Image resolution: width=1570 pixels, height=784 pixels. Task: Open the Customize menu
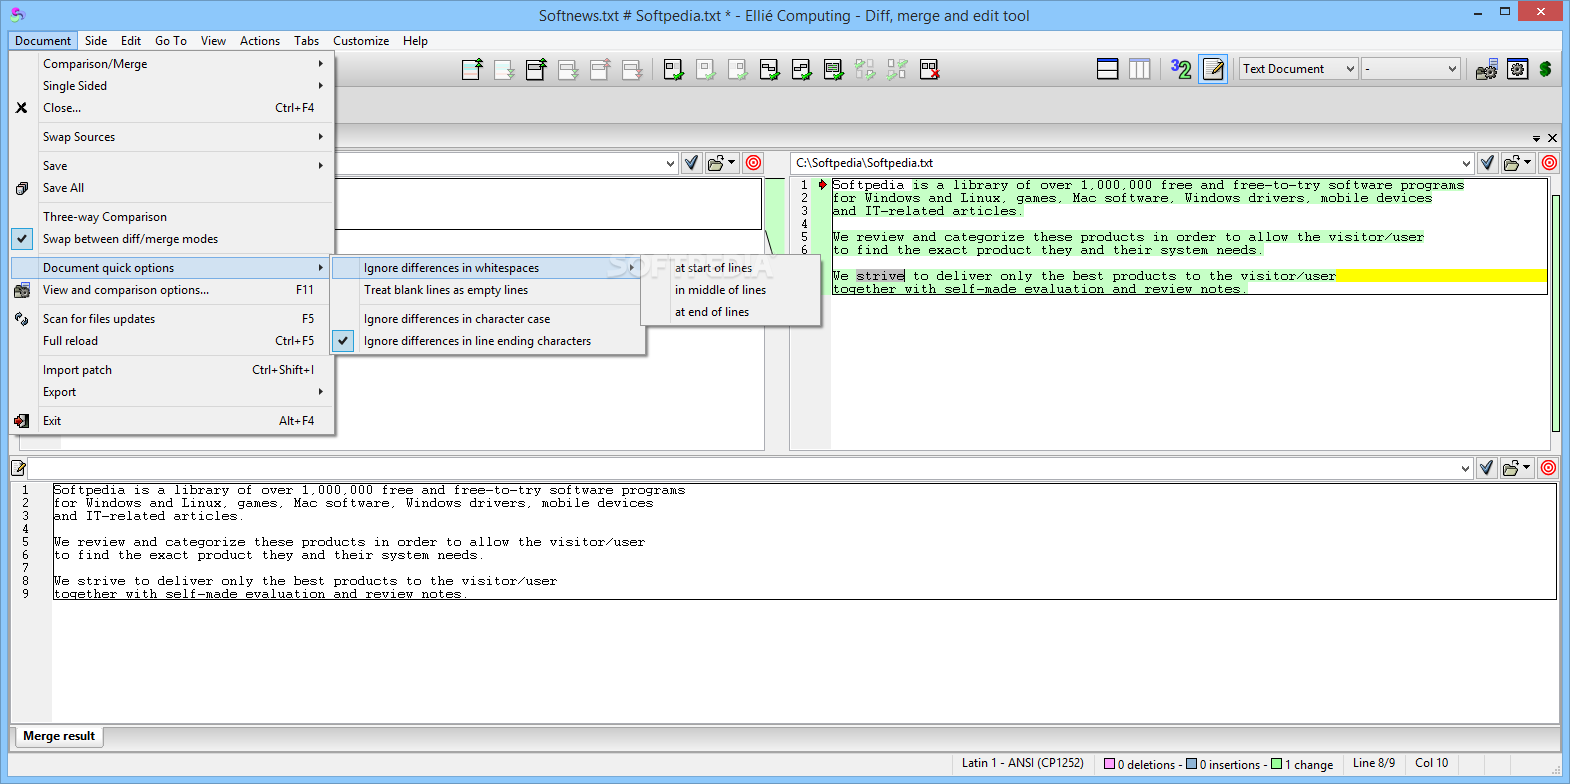(x=361, y=41)
